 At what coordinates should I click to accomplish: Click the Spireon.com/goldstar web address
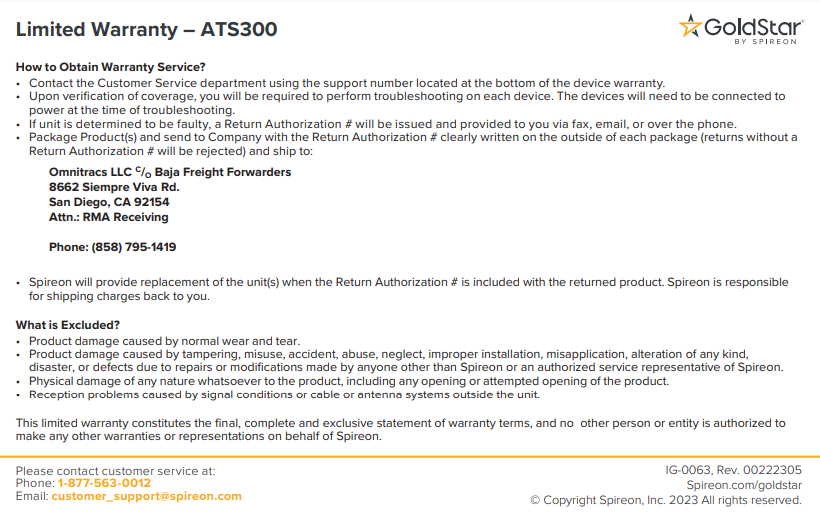[x=744, y=485]
